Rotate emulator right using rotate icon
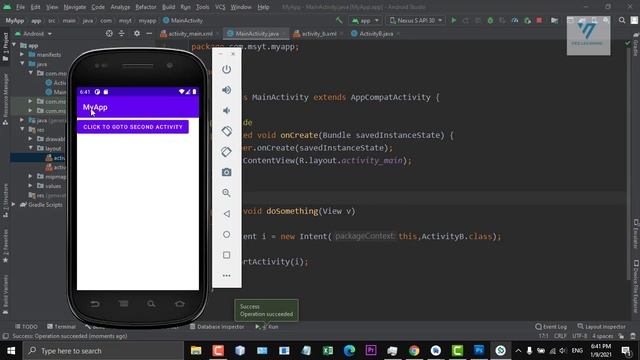Viewport: 640px width, 360px height. pyautogui.click(x=227, y=151)
